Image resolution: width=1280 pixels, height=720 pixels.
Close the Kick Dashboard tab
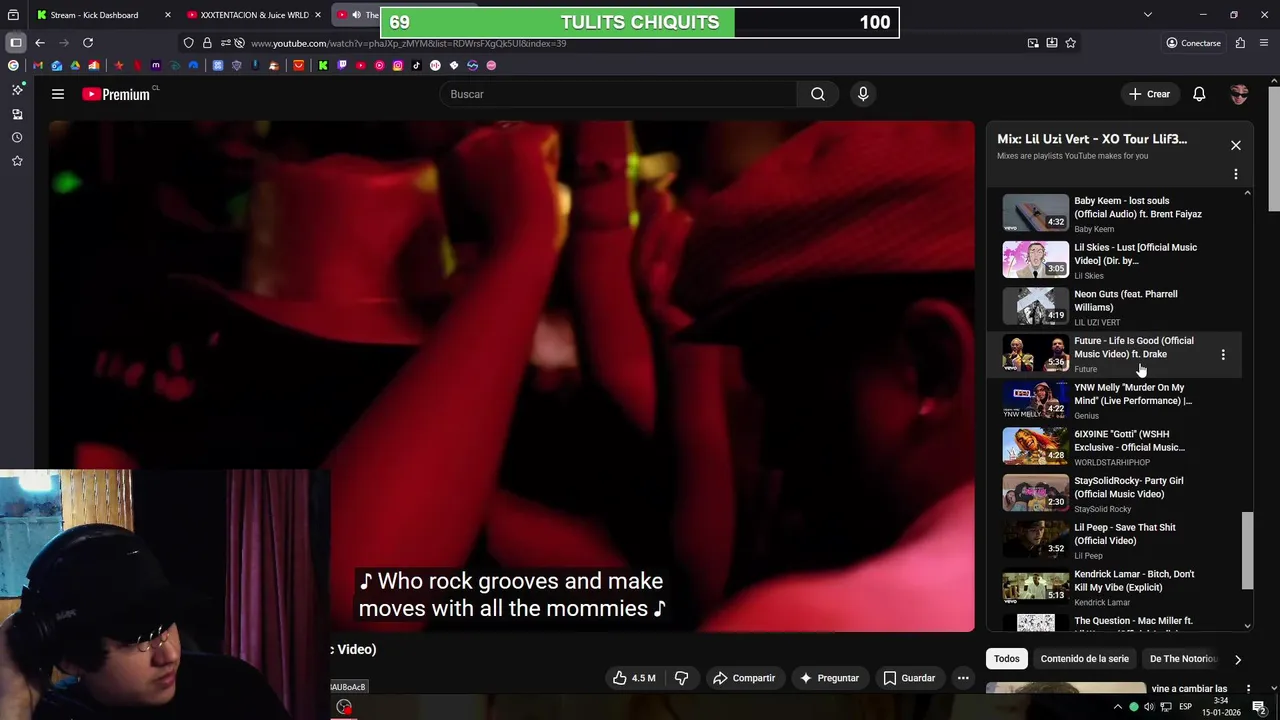tap(167, 15)
